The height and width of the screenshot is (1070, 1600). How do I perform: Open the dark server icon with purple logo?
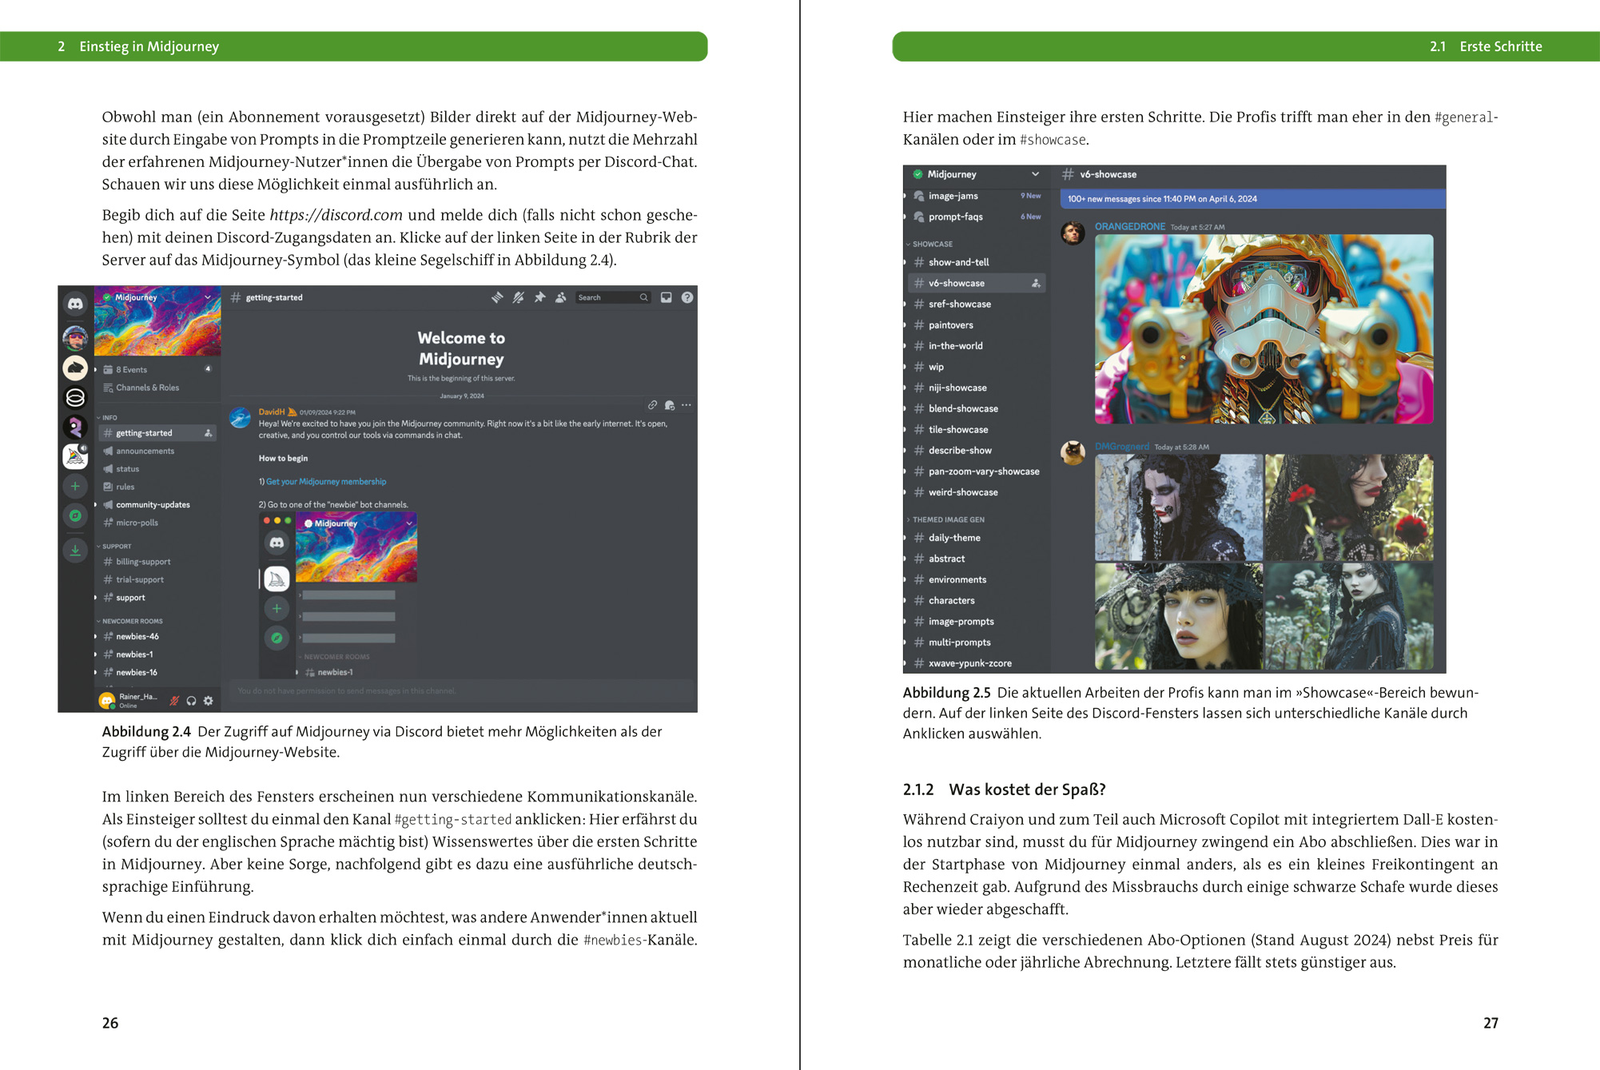(x=75, y=426)
